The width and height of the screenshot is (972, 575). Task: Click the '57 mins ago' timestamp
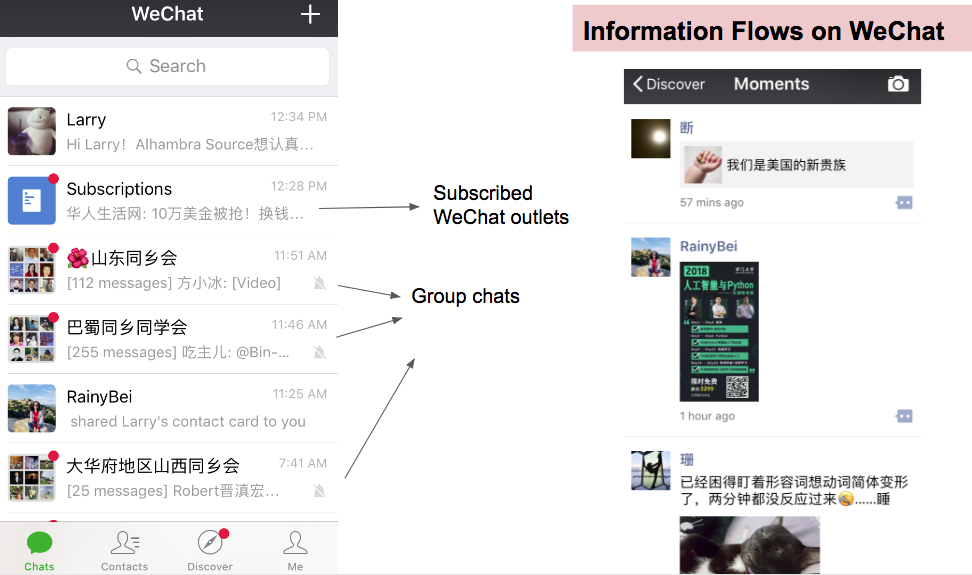(x=712, y=203)
